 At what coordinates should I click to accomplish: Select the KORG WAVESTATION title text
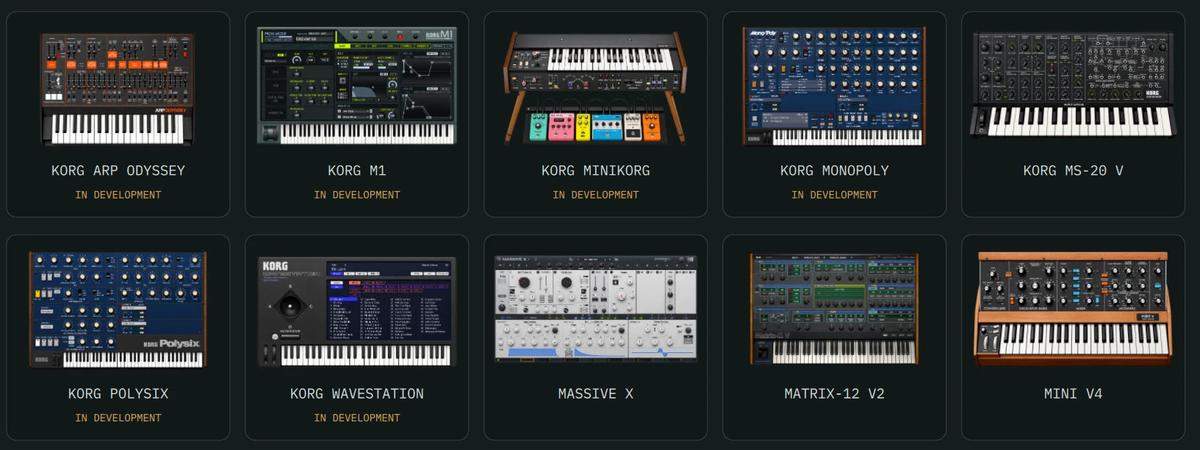[357, 394]
